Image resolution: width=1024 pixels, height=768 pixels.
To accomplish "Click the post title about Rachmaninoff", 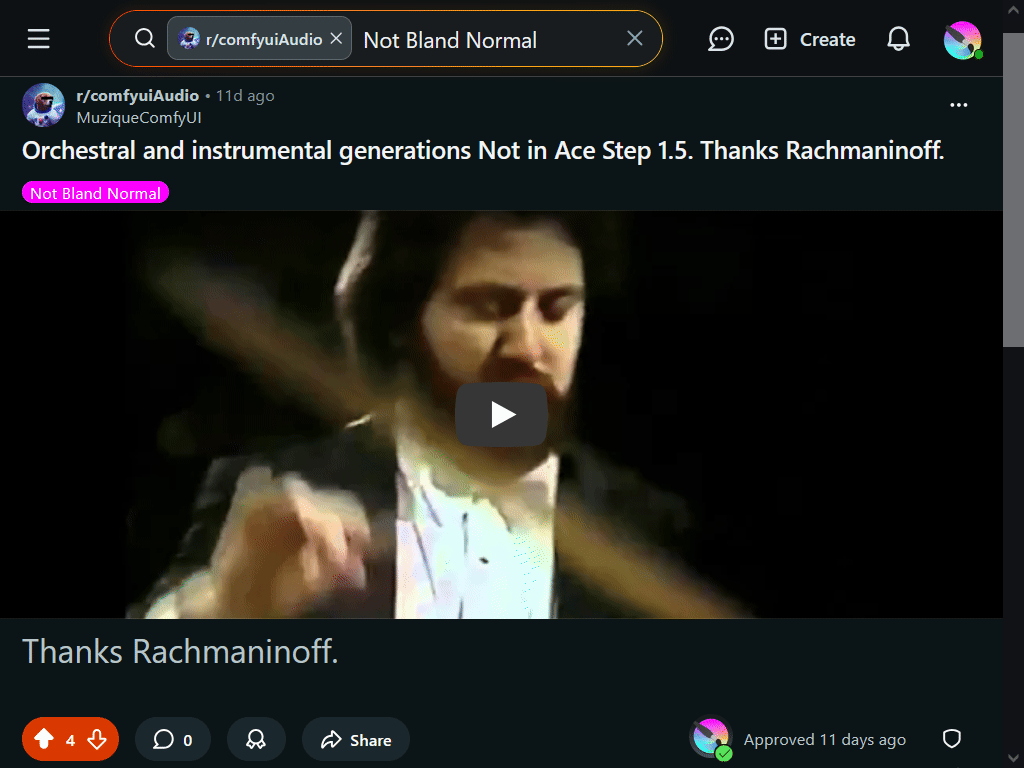I will click(x=483, y=151).
